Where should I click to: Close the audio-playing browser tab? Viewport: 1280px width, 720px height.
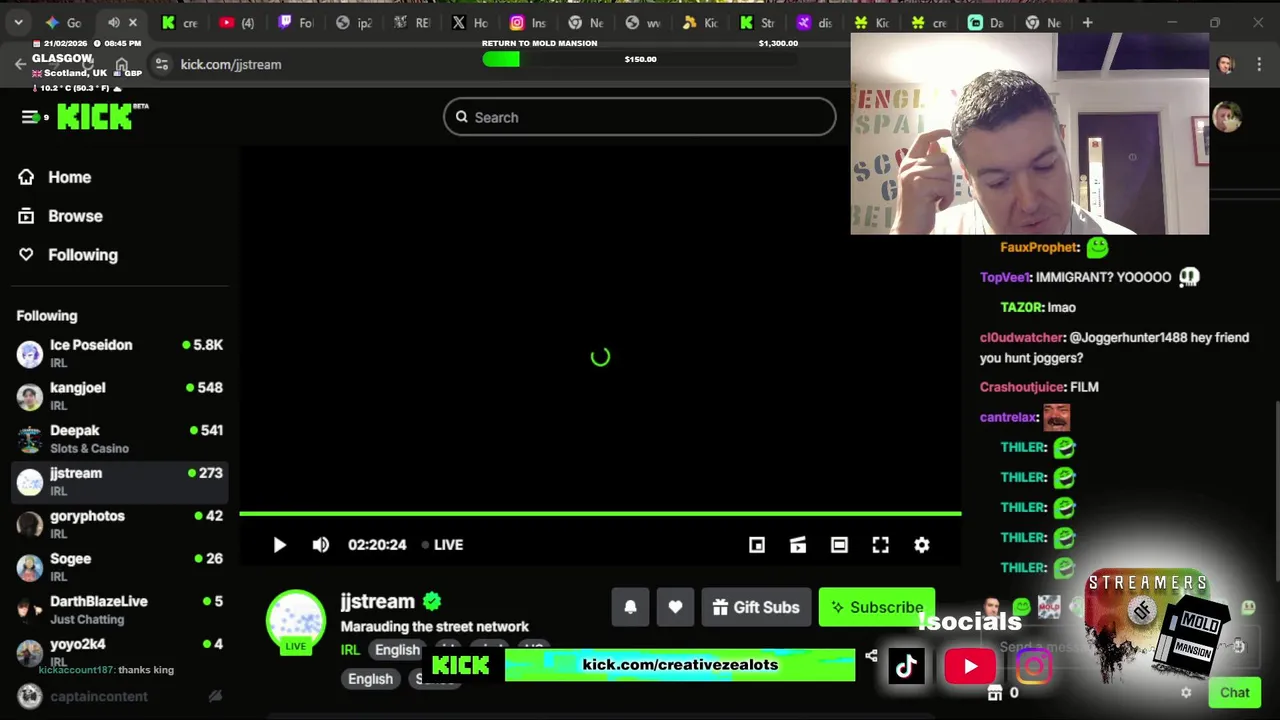click(x=133, y=22)
